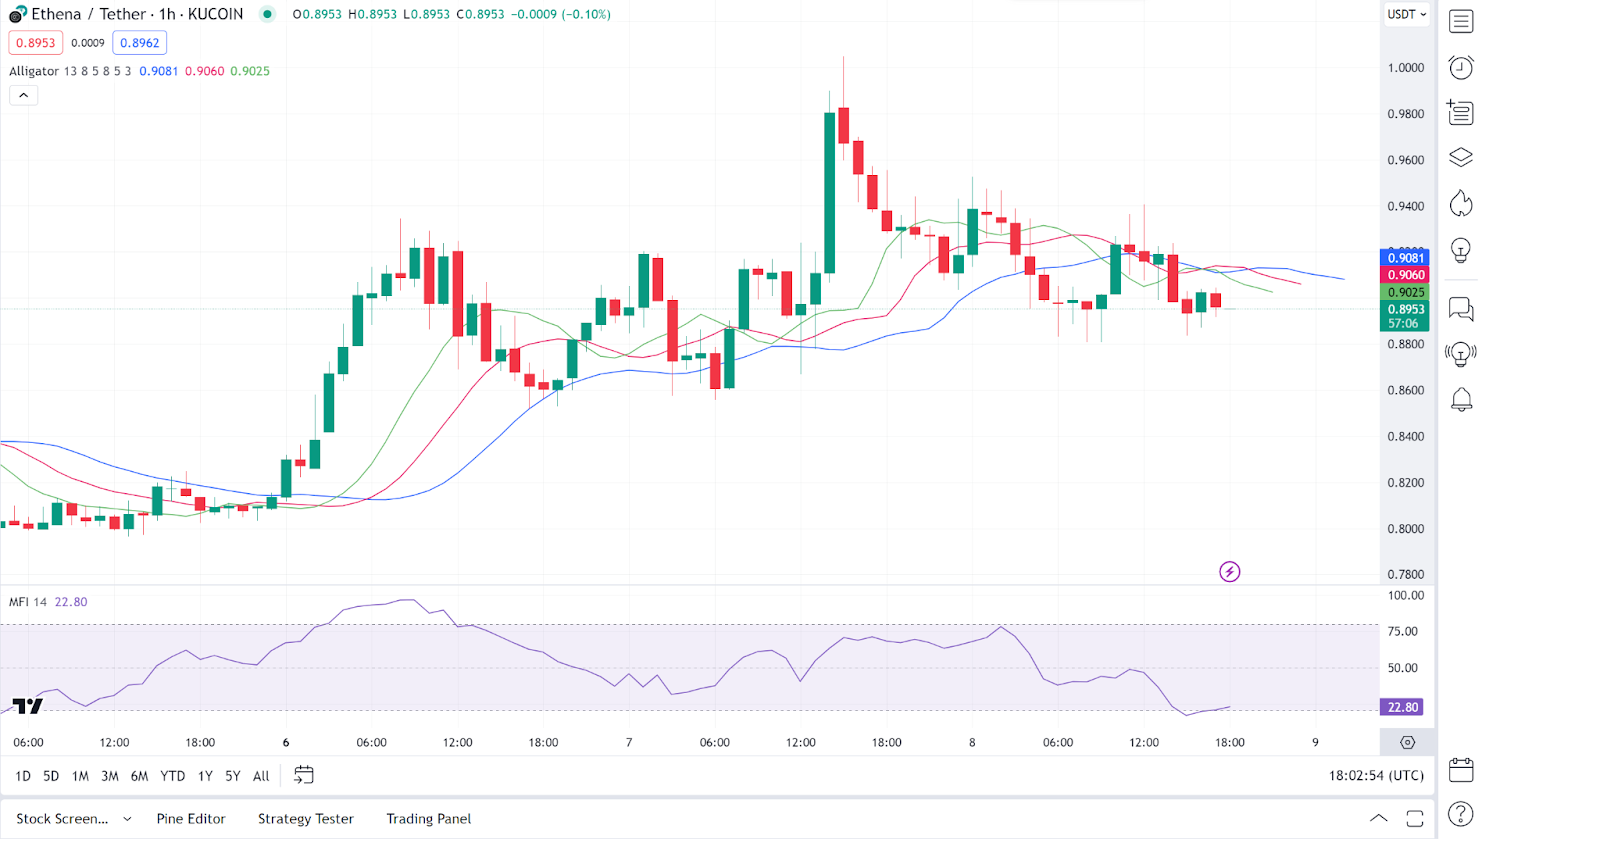Click the spread value 0.0009

[88, 43]
